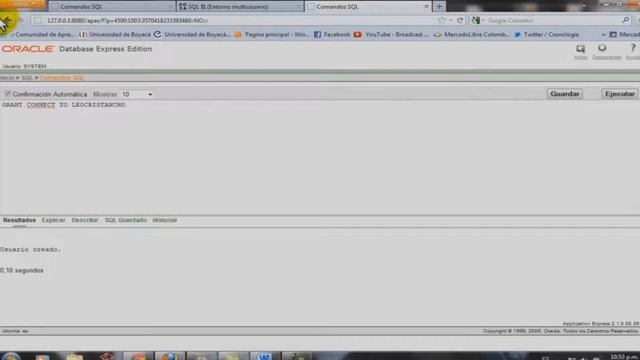Click the reload page icon in address bar
This screenshot has width=640, height=360.
460,20
